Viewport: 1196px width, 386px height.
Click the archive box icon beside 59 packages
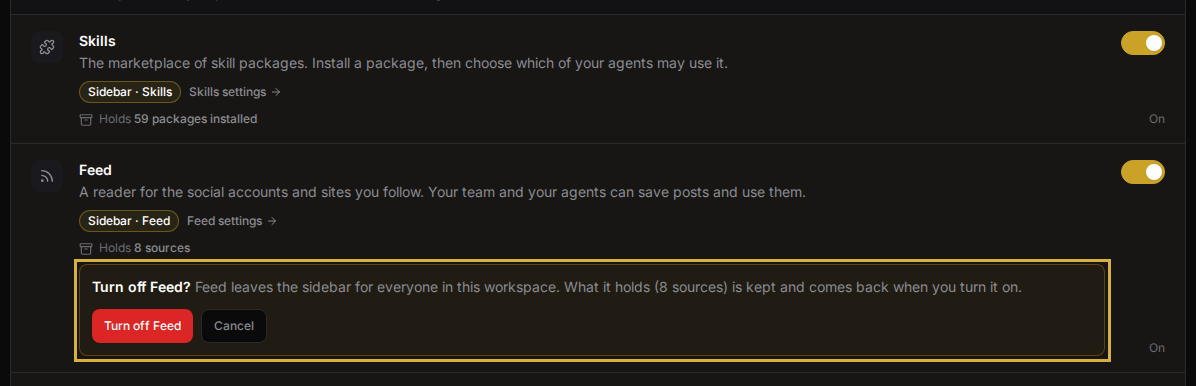[x=86, y=119]
